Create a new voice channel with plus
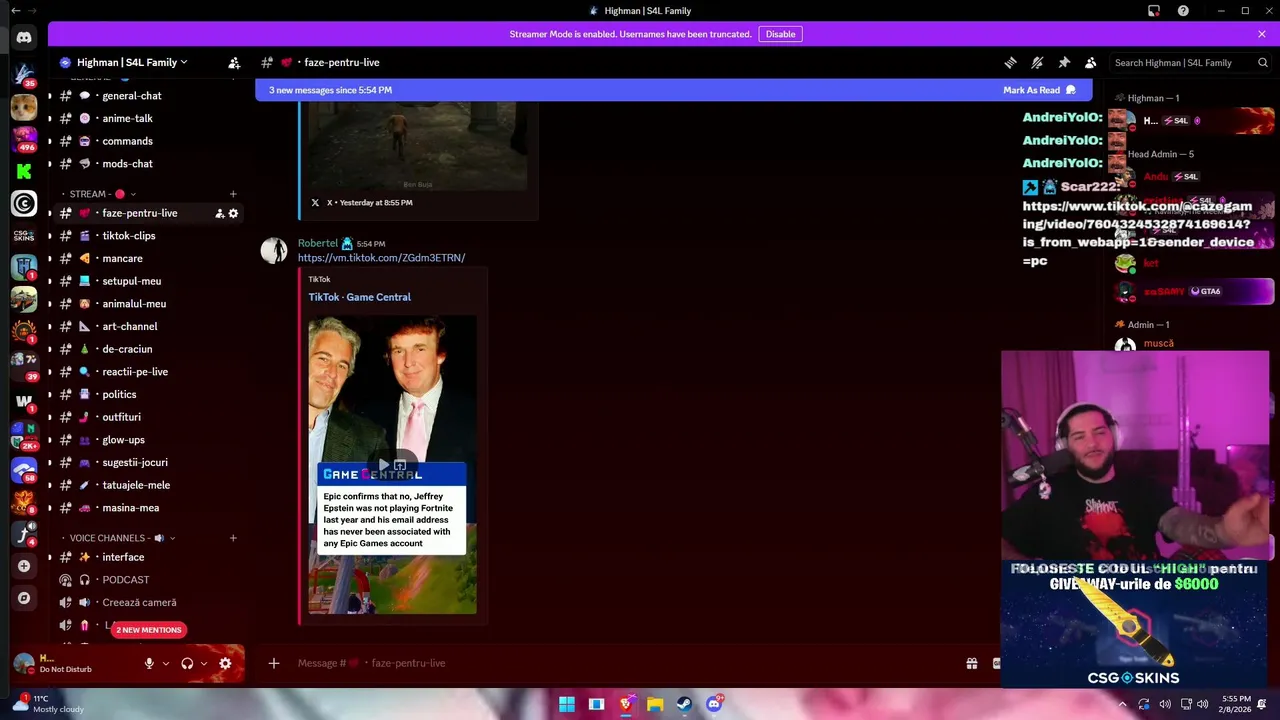 click(x=233, y=538)
